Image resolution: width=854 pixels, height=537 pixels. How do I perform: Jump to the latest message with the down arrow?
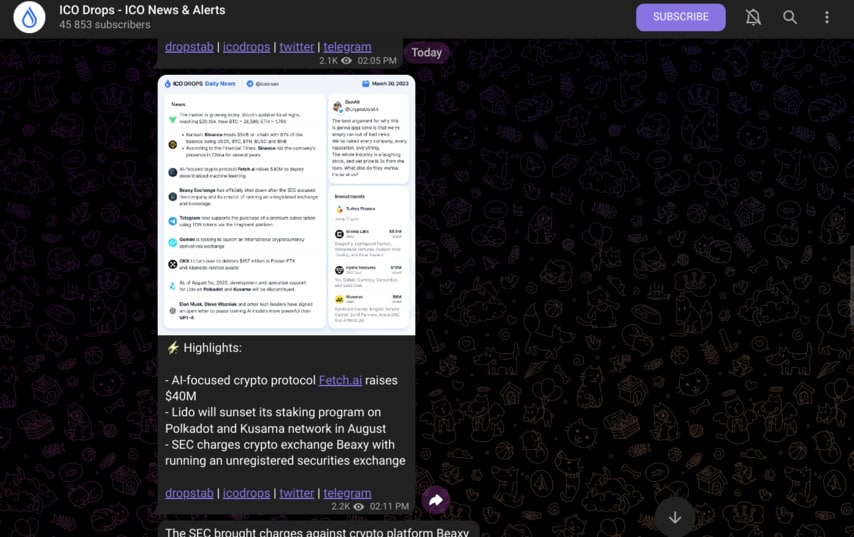click(675, 517)
